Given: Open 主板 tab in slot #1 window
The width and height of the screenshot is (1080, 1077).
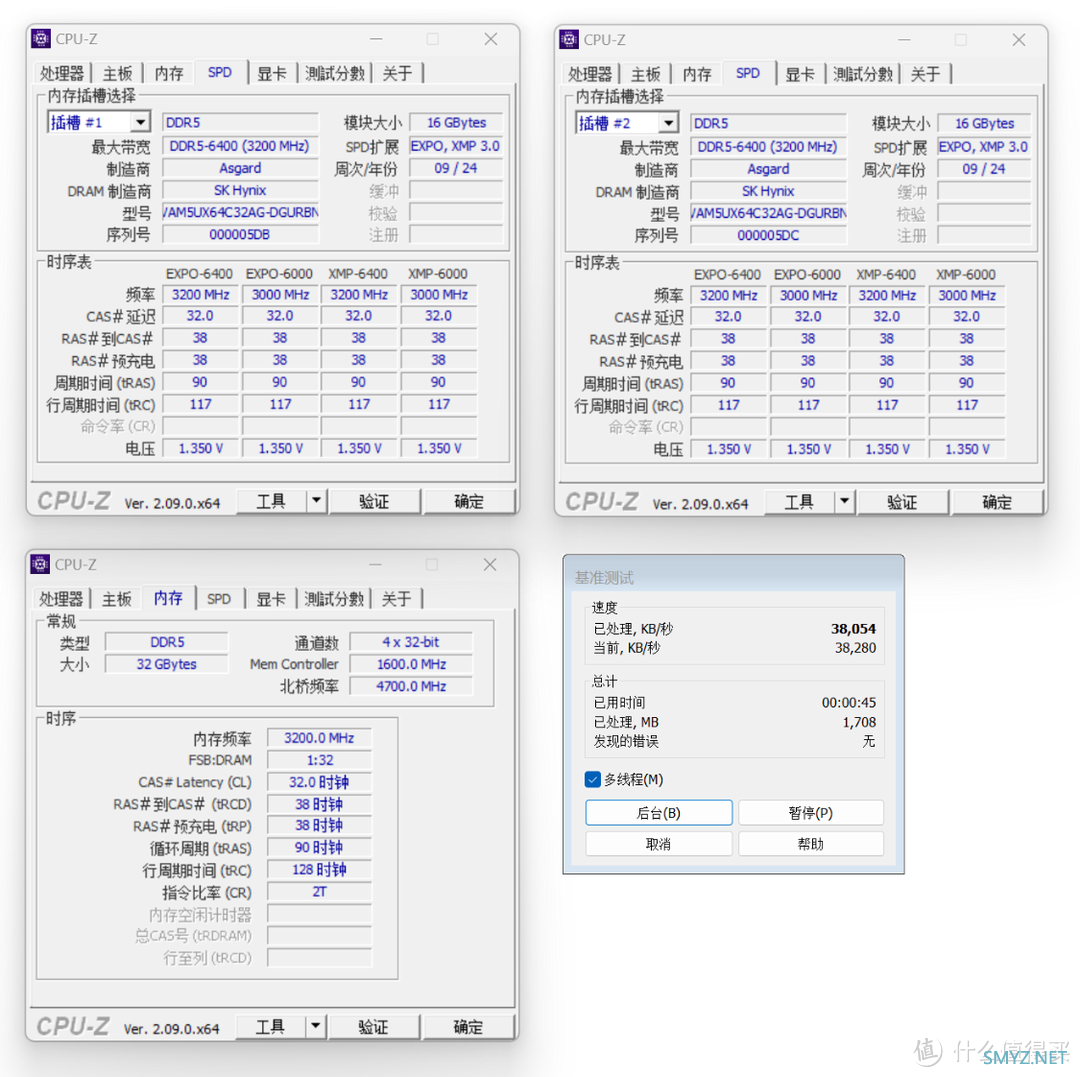Looking at the screenshot, I should [x=117, y=73].
